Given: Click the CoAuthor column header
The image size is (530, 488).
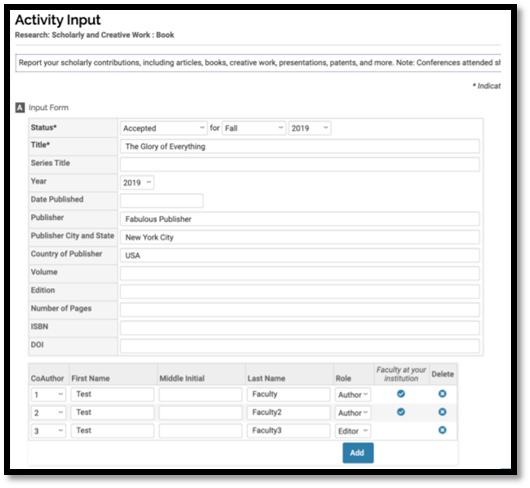Looking at the screenshot, I should (47, 379).
